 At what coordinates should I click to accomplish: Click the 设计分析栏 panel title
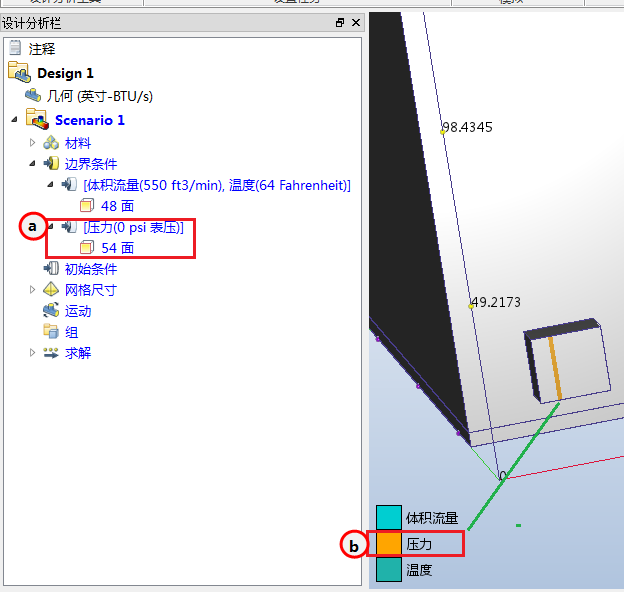pyautogui.click(x=31, y=23)
